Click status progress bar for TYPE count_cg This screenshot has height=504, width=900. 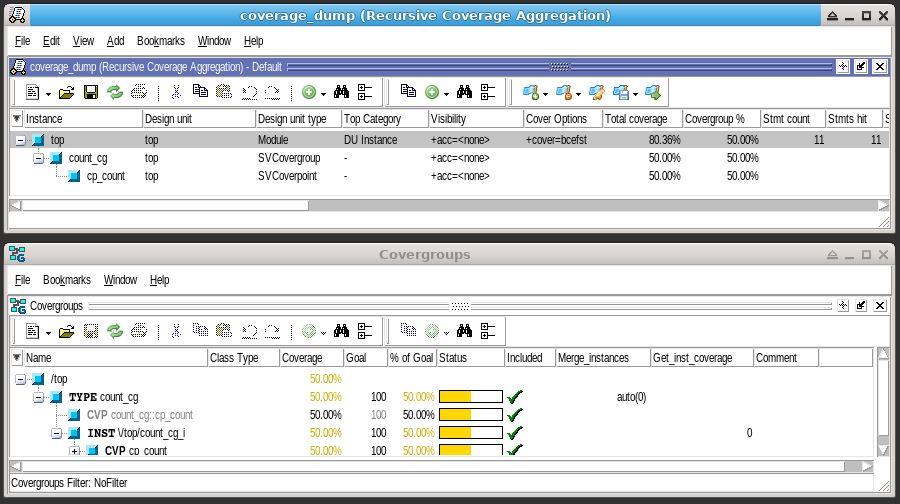click(x=471, y=397)
